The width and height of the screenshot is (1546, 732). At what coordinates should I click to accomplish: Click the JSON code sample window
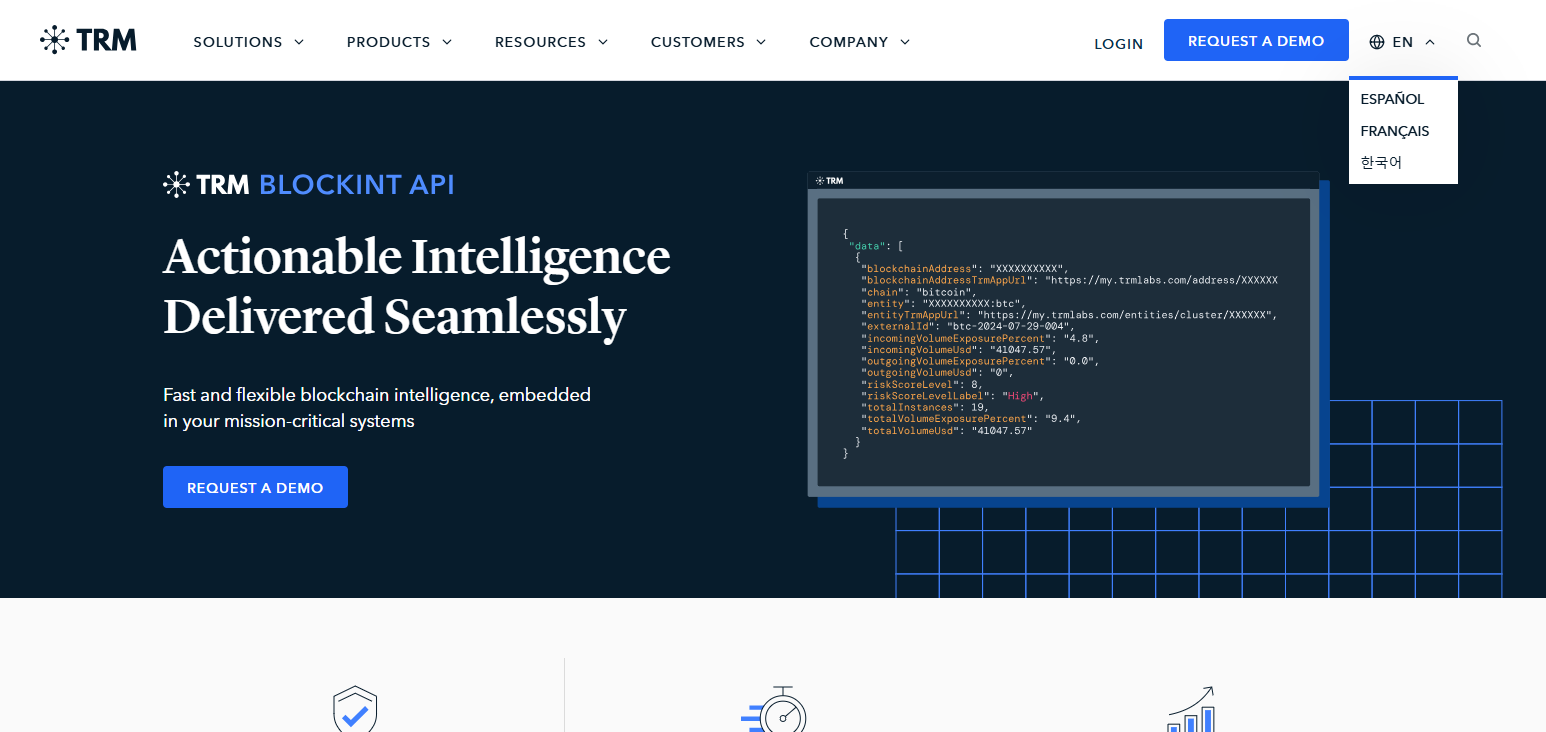(x=1063, y=334)
